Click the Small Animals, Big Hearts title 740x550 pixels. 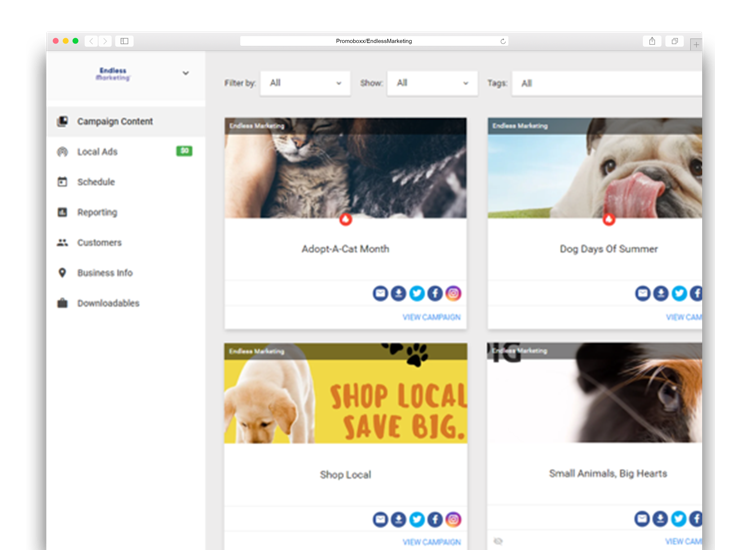(608, 474)
